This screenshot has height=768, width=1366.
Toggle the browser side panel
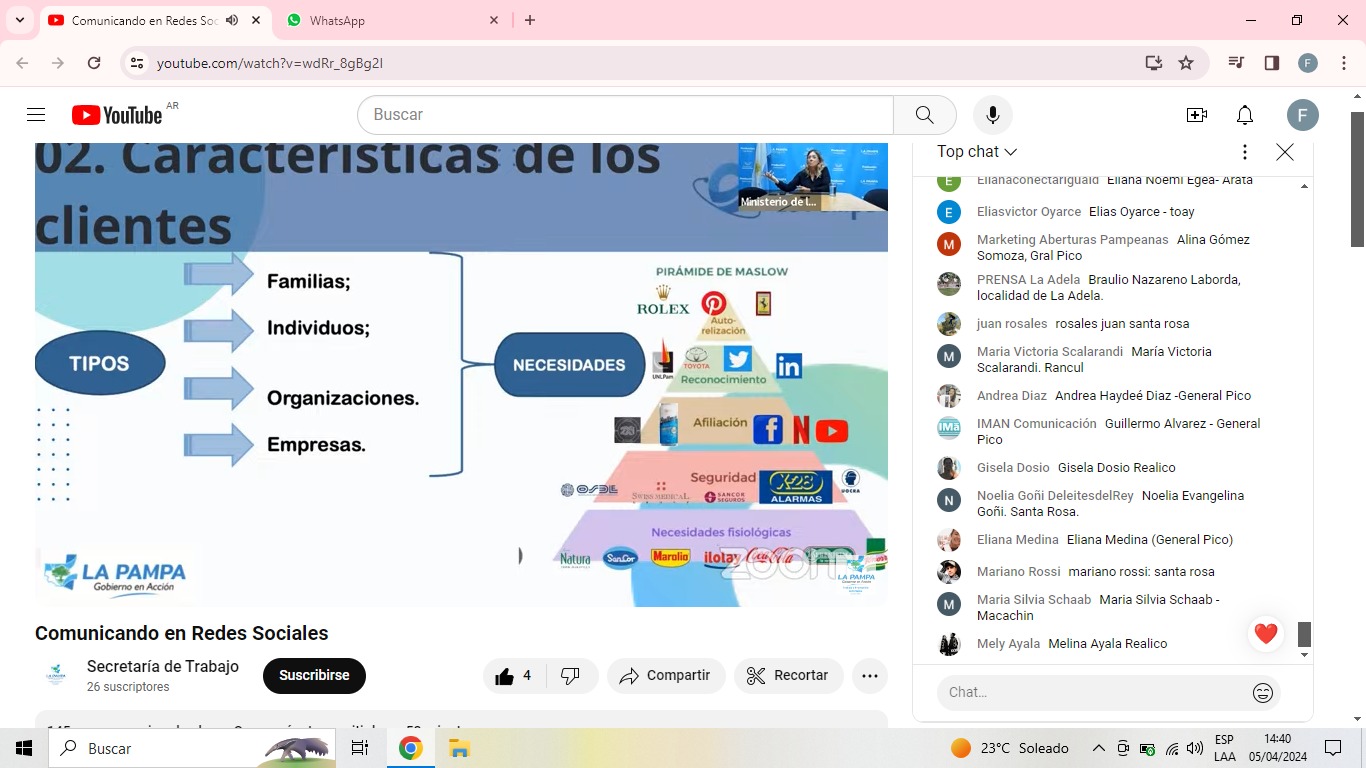1272,63
